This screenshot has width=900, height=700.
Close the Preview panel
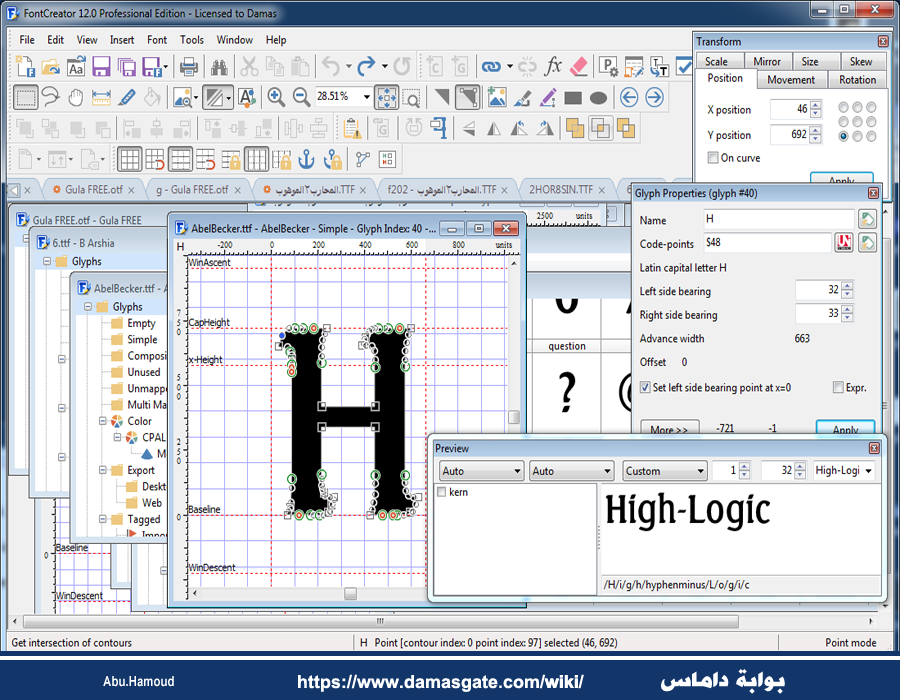874,448
